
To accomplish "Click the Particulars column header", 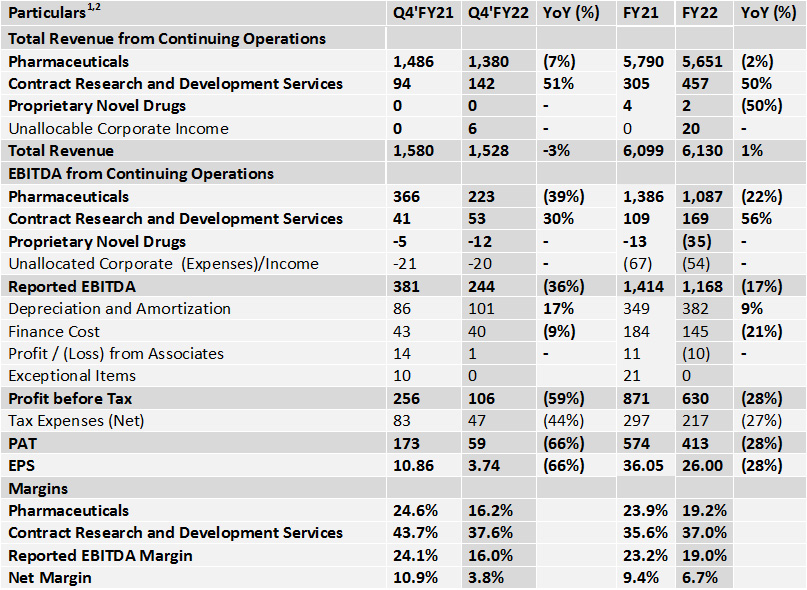I will coord(54,12).
